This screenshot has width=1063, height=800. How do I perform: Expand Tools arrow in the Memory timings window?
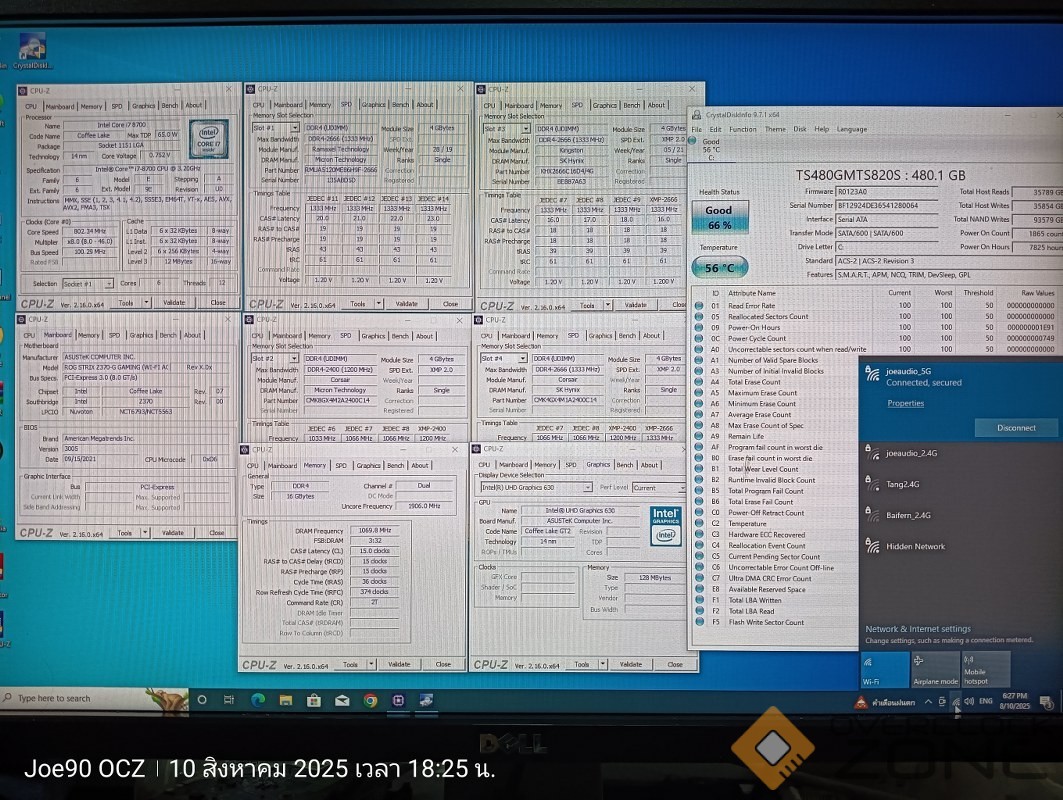(371, 664)
